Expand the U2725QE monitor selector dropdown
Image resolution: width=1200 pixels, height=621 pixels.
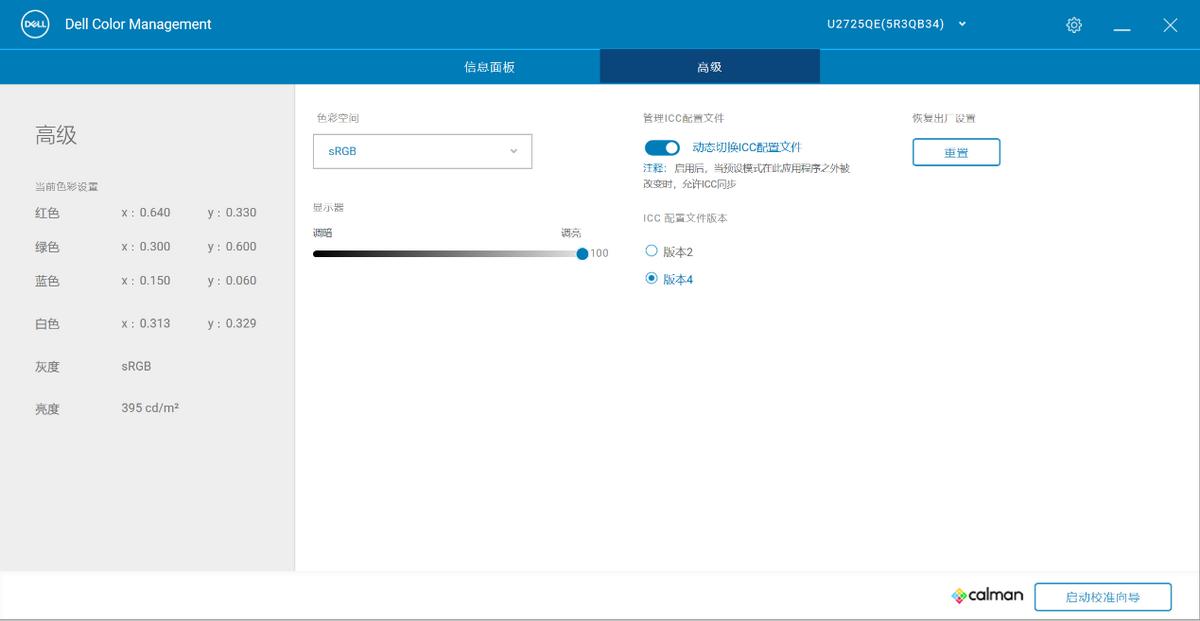click(x=897, y=24)
